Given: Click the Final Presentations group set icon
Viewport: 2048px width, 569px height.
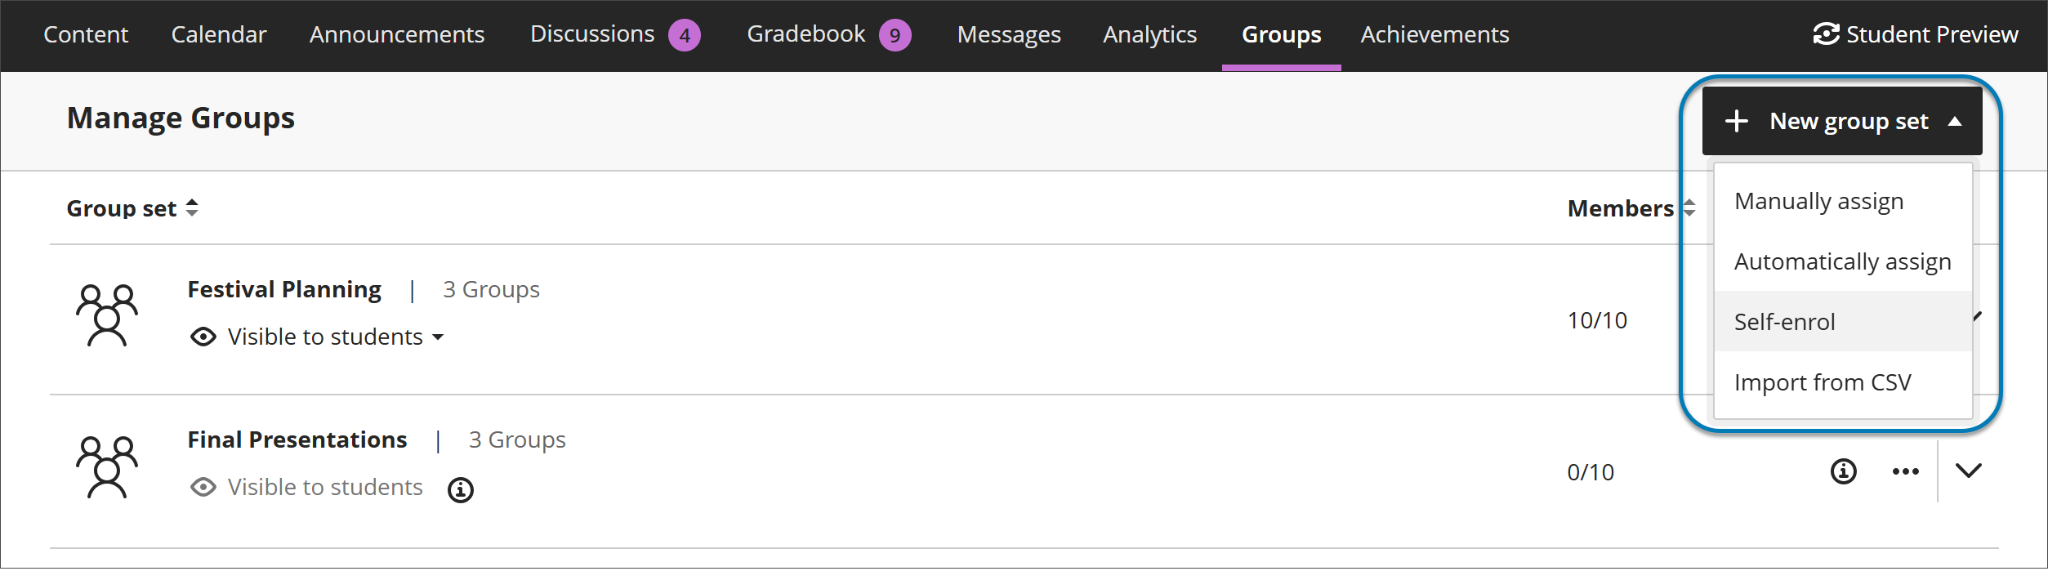Looking at the screenshot, I should tap(106, 467).
